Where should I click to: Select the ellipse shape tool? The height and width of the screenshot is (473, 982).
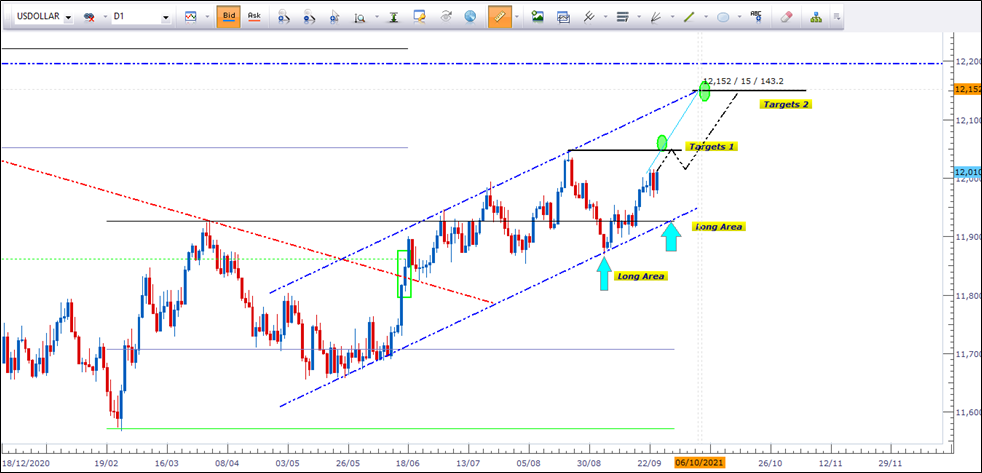click(x=722, y=17)
